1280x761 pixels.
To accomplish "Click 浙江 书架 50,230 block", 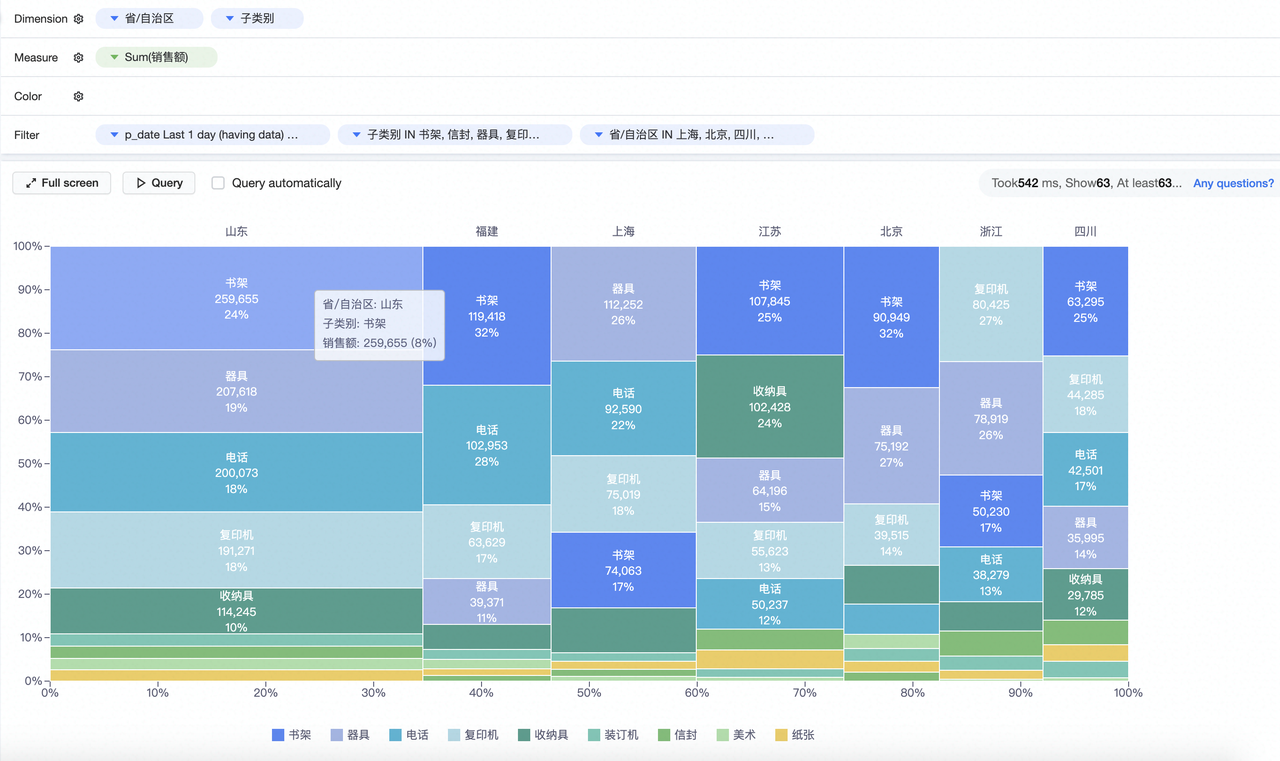I will 991,511.
